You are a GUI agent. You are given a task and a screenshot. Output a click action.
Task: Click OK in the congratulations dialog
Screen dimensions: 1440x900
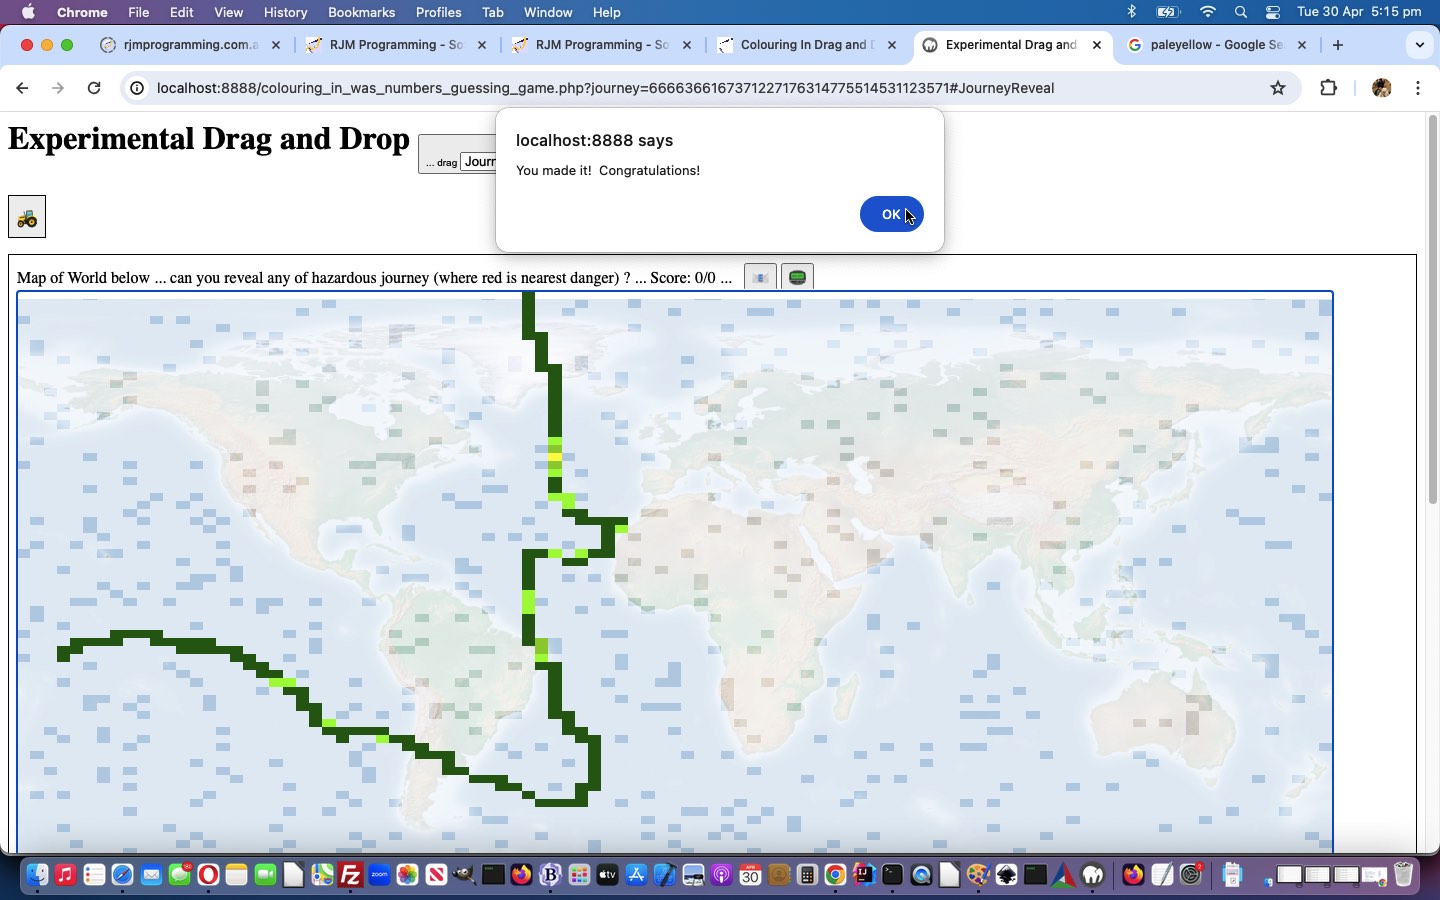click(x=890, y=214)
